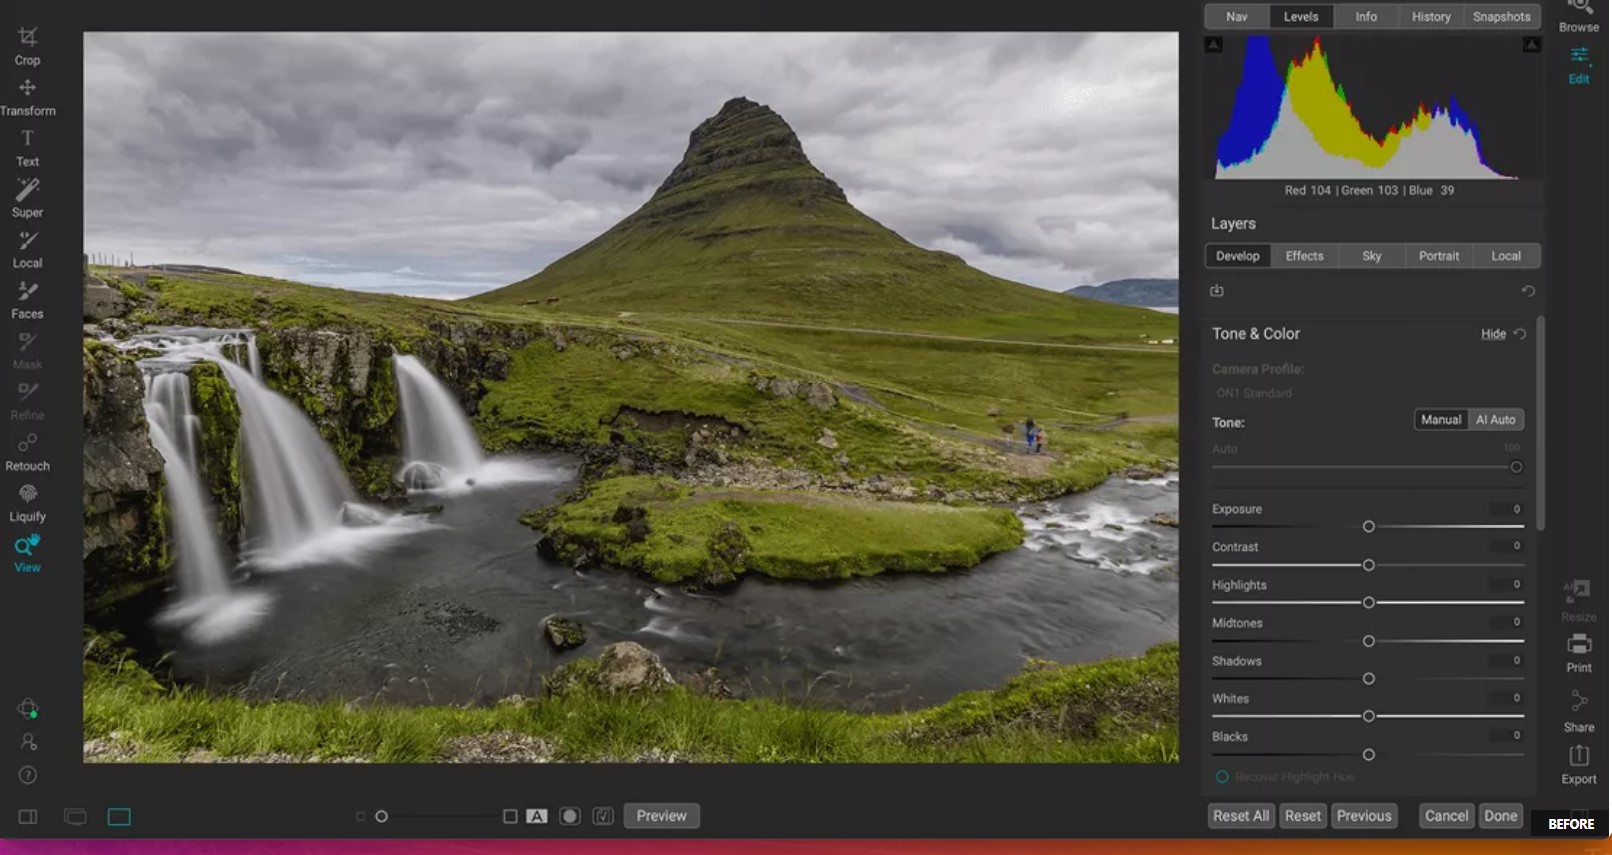Switch to the Nav tab
The image size is (1612, 855).
[x=1237, y=17]
